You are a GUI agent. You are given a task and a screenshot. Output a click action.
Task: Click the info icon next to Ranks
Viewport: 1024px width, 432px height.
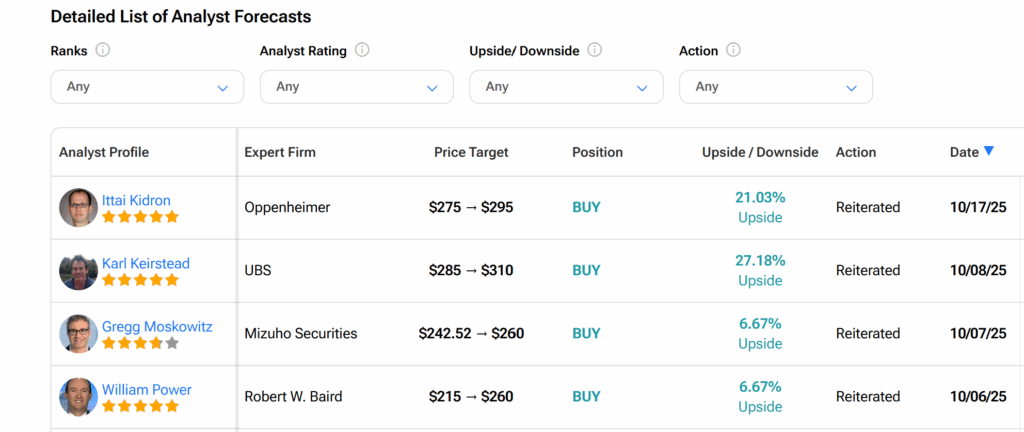pos(103,50)
